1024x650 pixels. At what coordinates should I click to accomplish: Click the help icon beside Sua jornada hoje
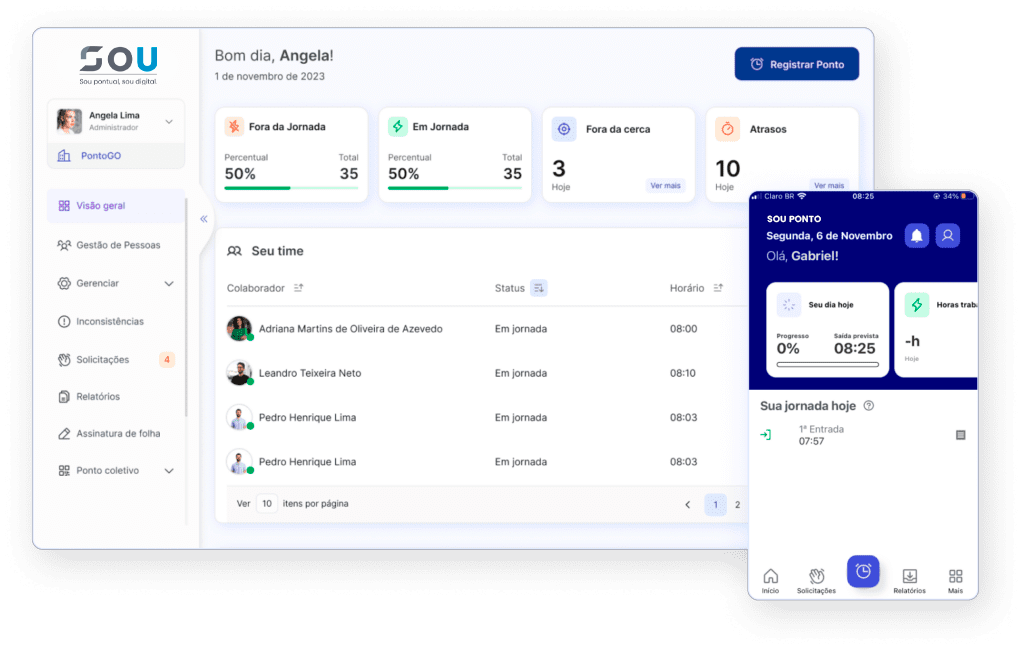[869, 406]
